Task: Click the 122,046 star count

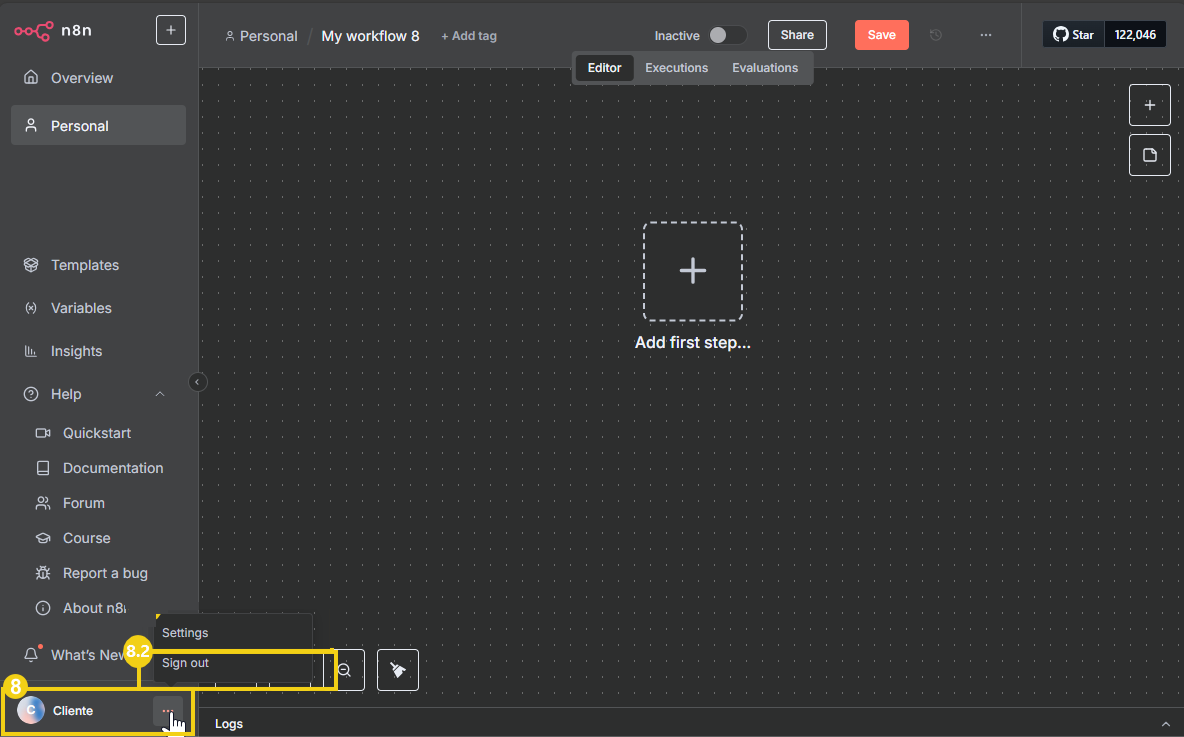Action: [x=1135, y=35]
